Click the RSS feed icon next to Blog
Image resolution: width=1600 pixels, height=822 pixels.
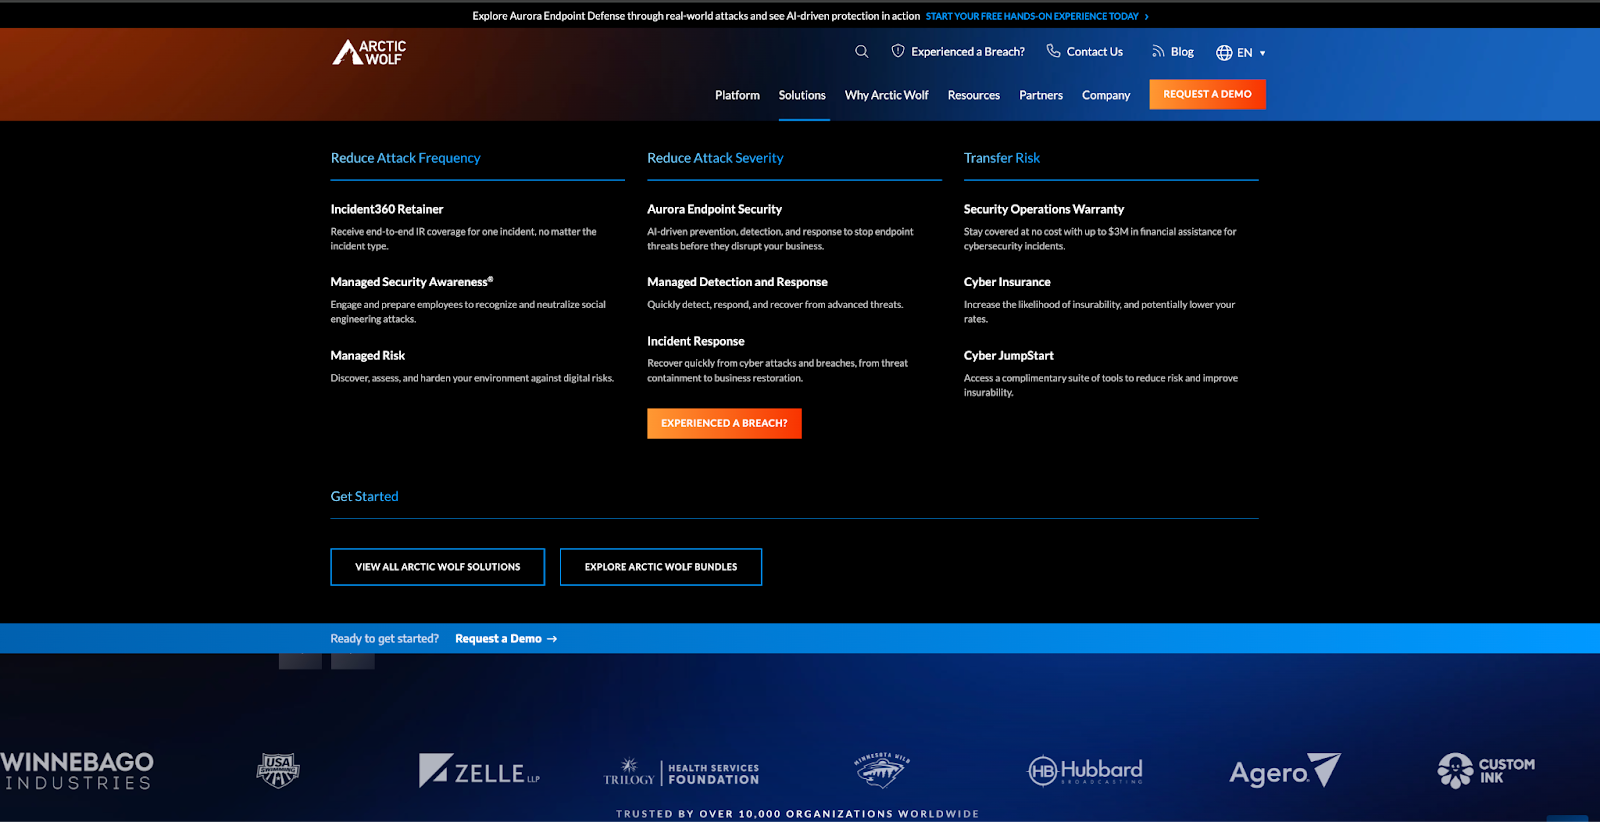[x=1158, y=51]
